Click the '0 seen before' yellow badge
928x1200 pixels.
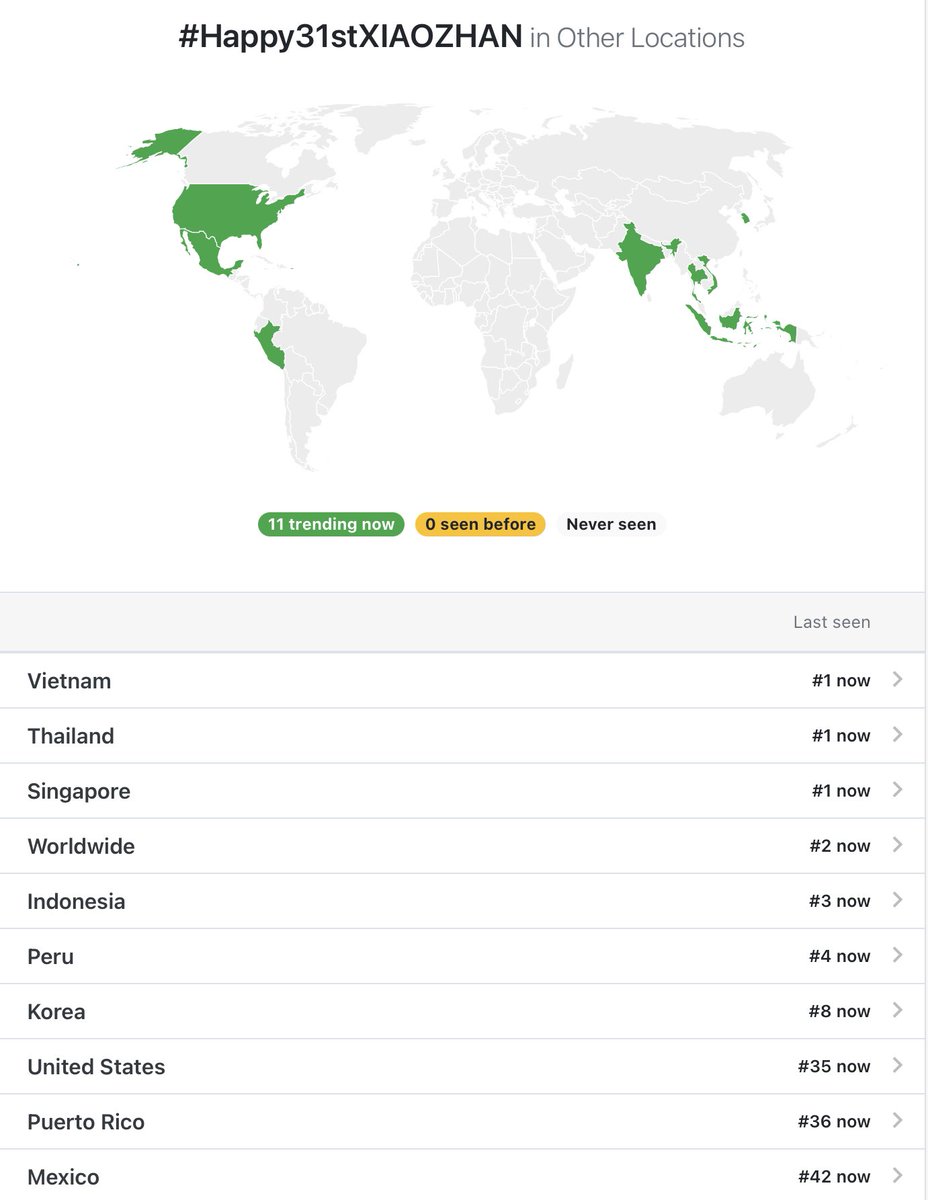click(480, 524)
